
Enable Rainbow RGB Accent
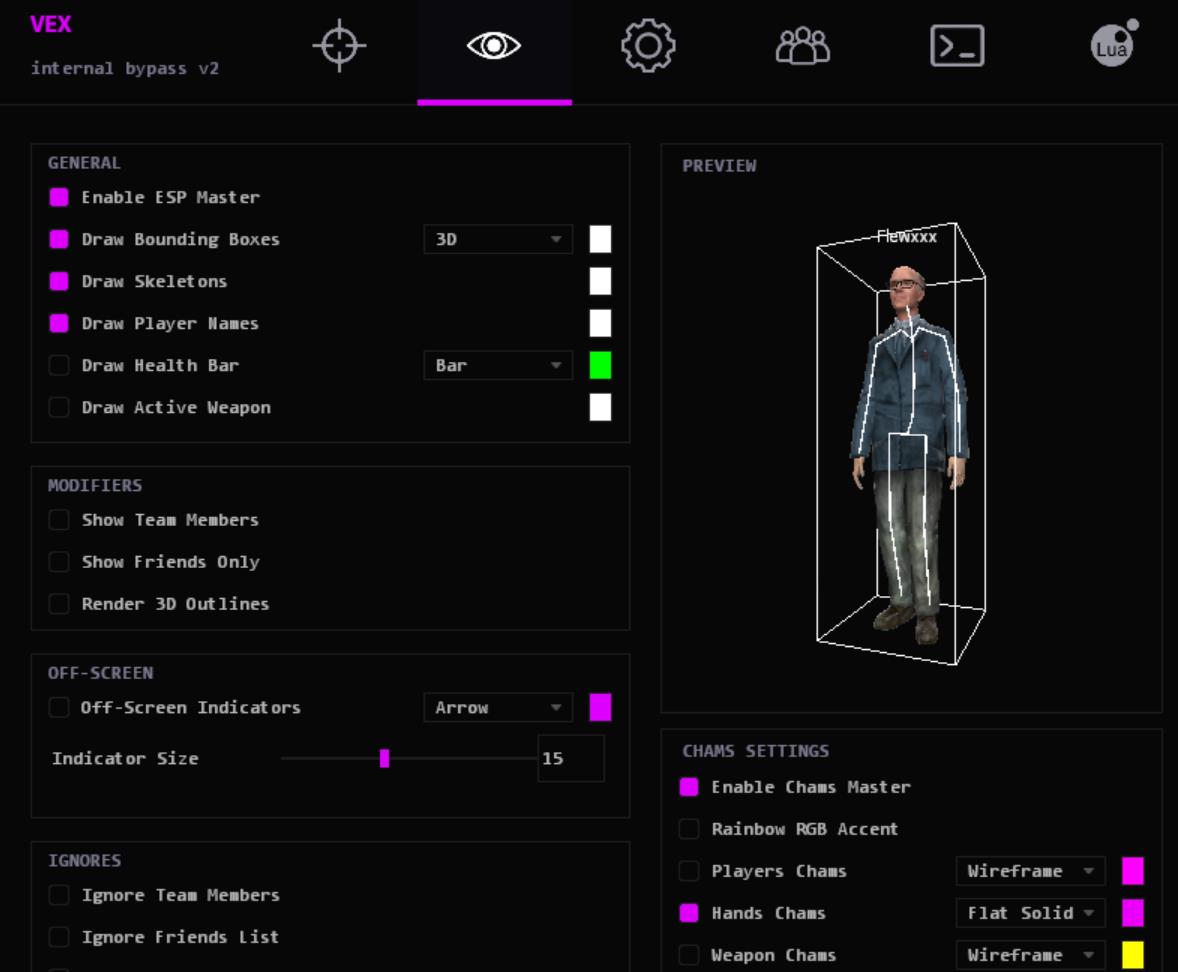(x=688, y=829)
